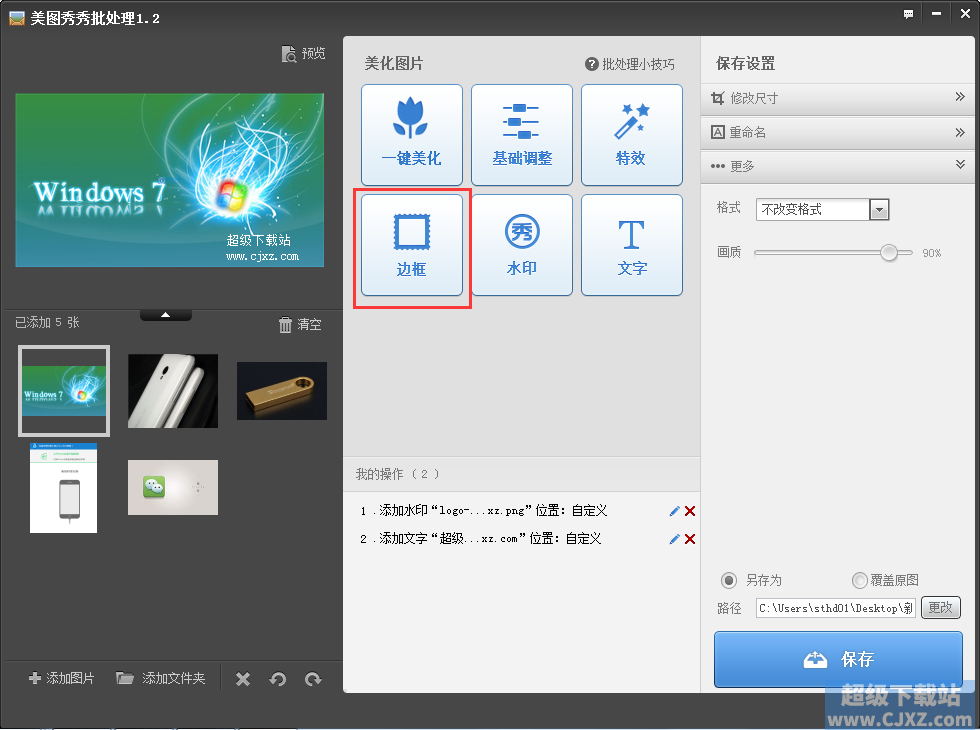Click 添加文件夹 to add a folder

[161, 678]
